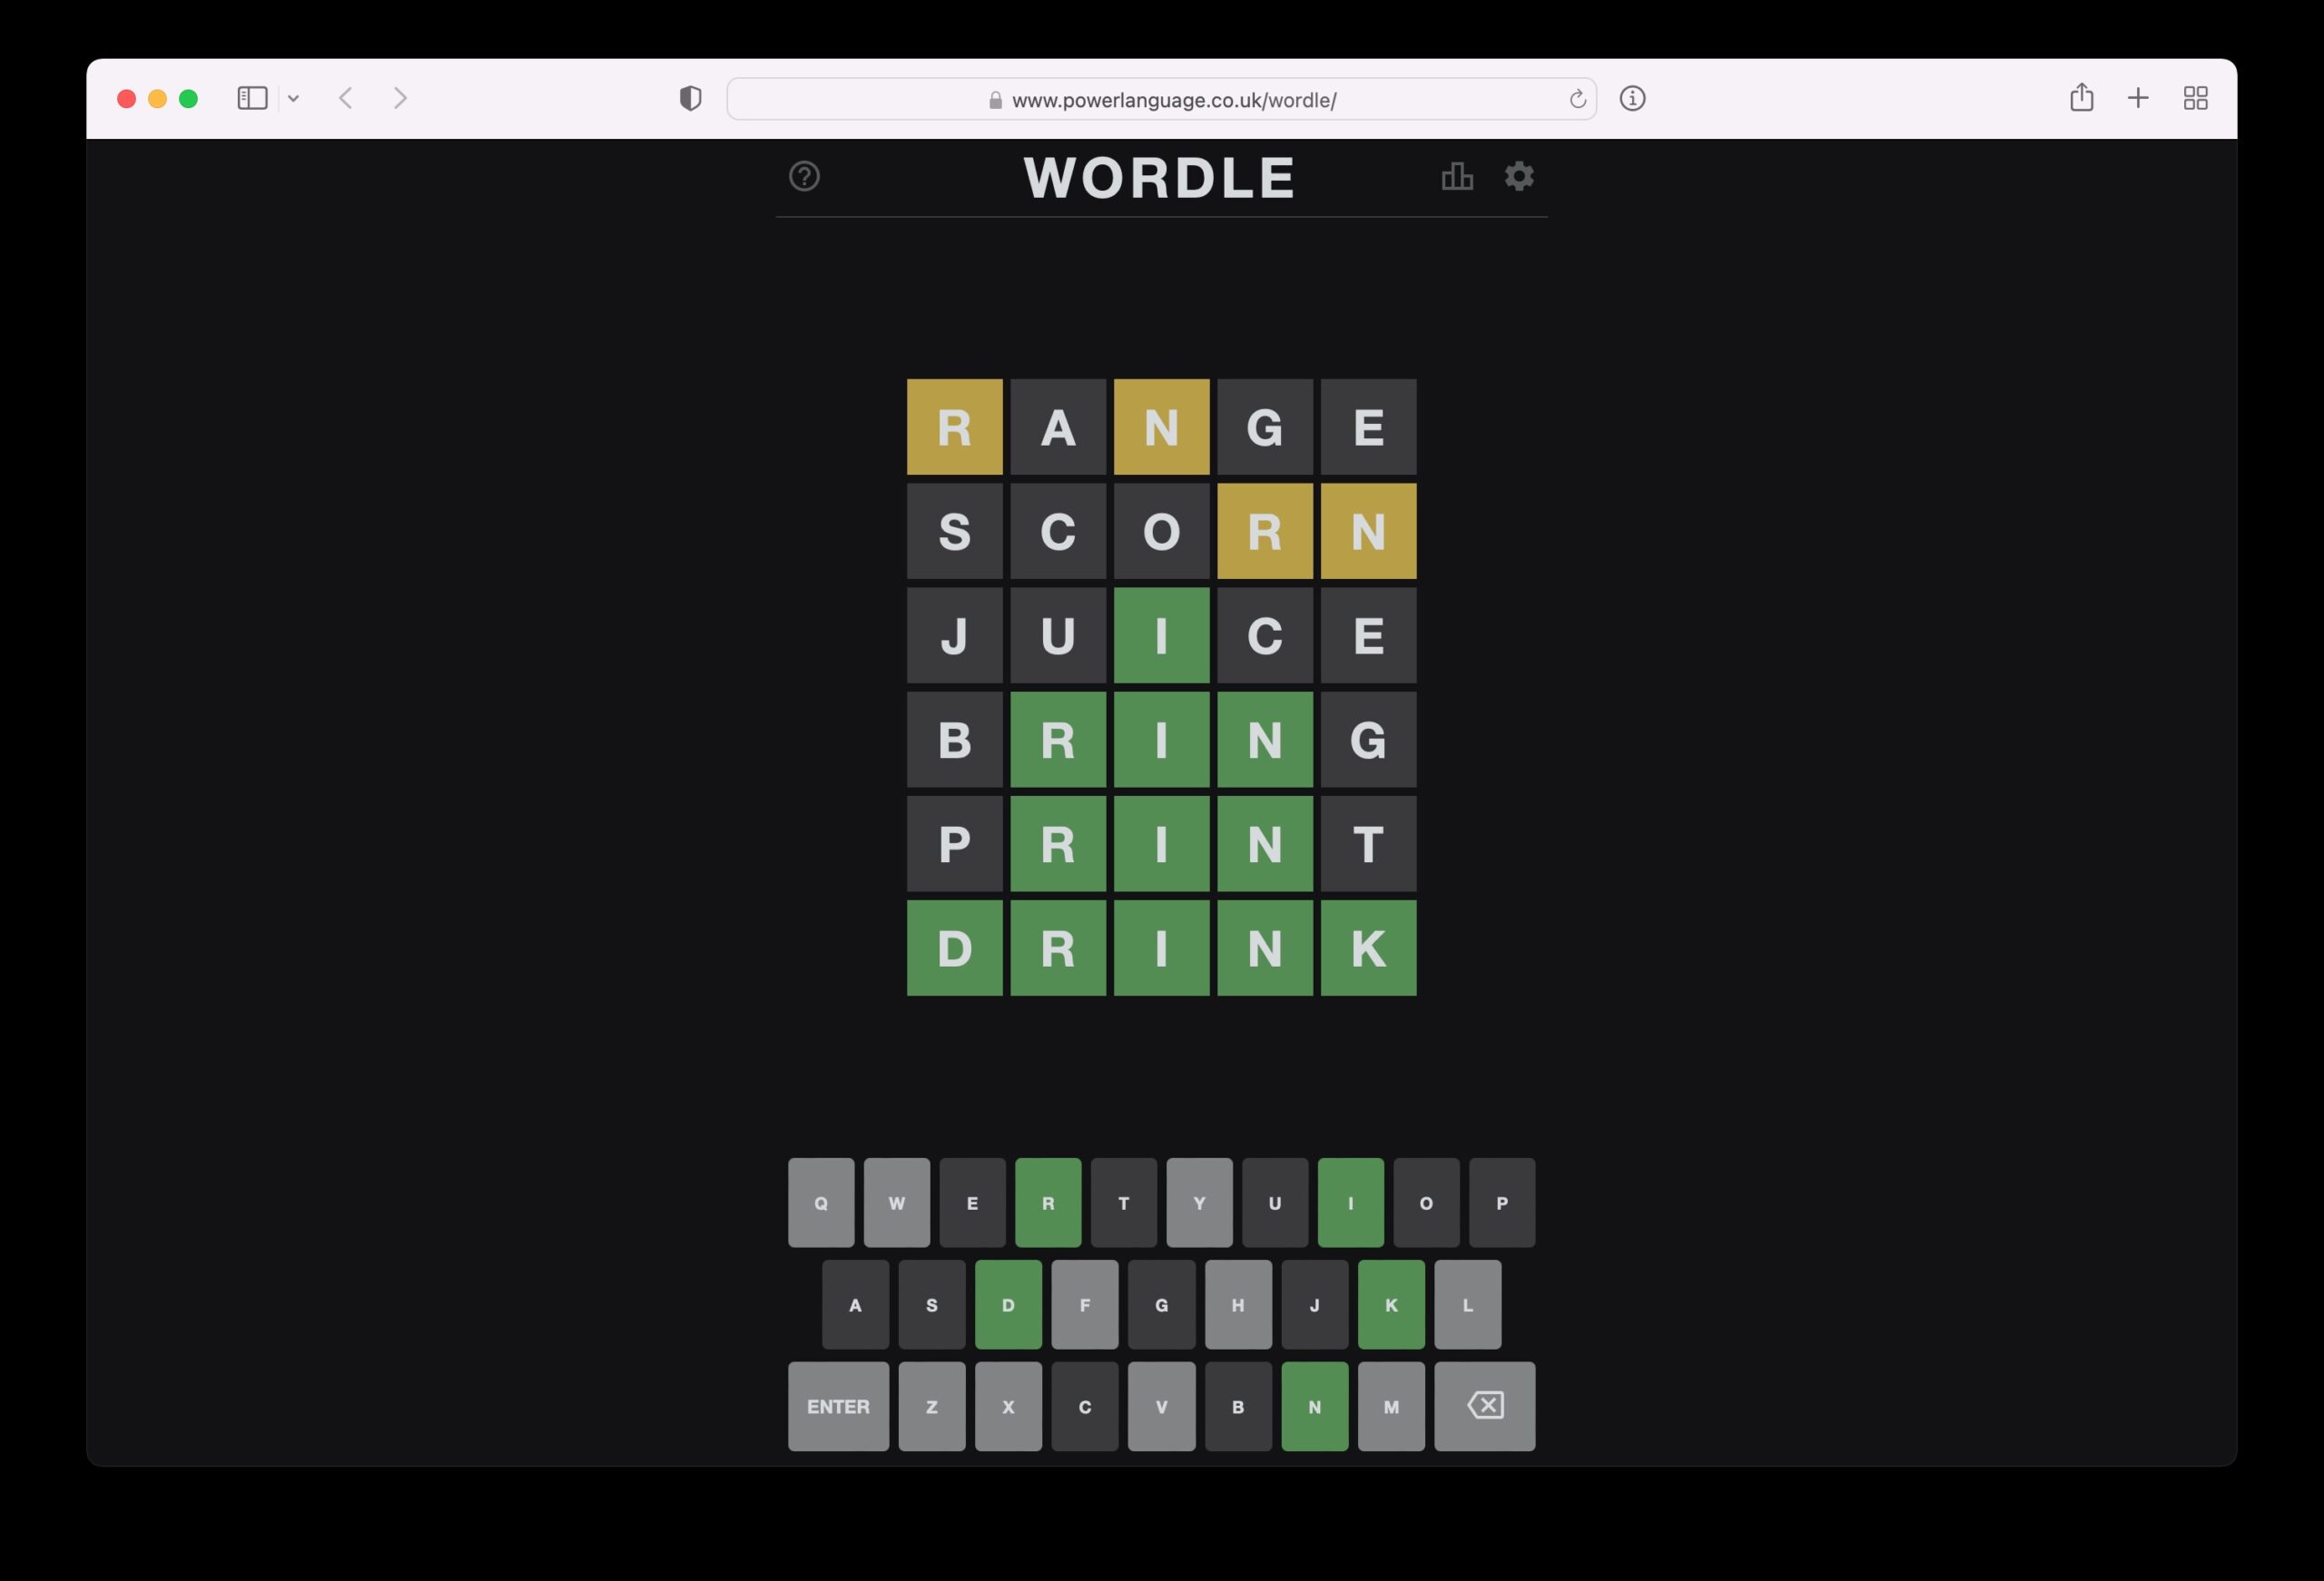Click the Safari privacy shield icon
Image resolution: width=2324 pixels, height=1581 pixels.
click(690, 98)
